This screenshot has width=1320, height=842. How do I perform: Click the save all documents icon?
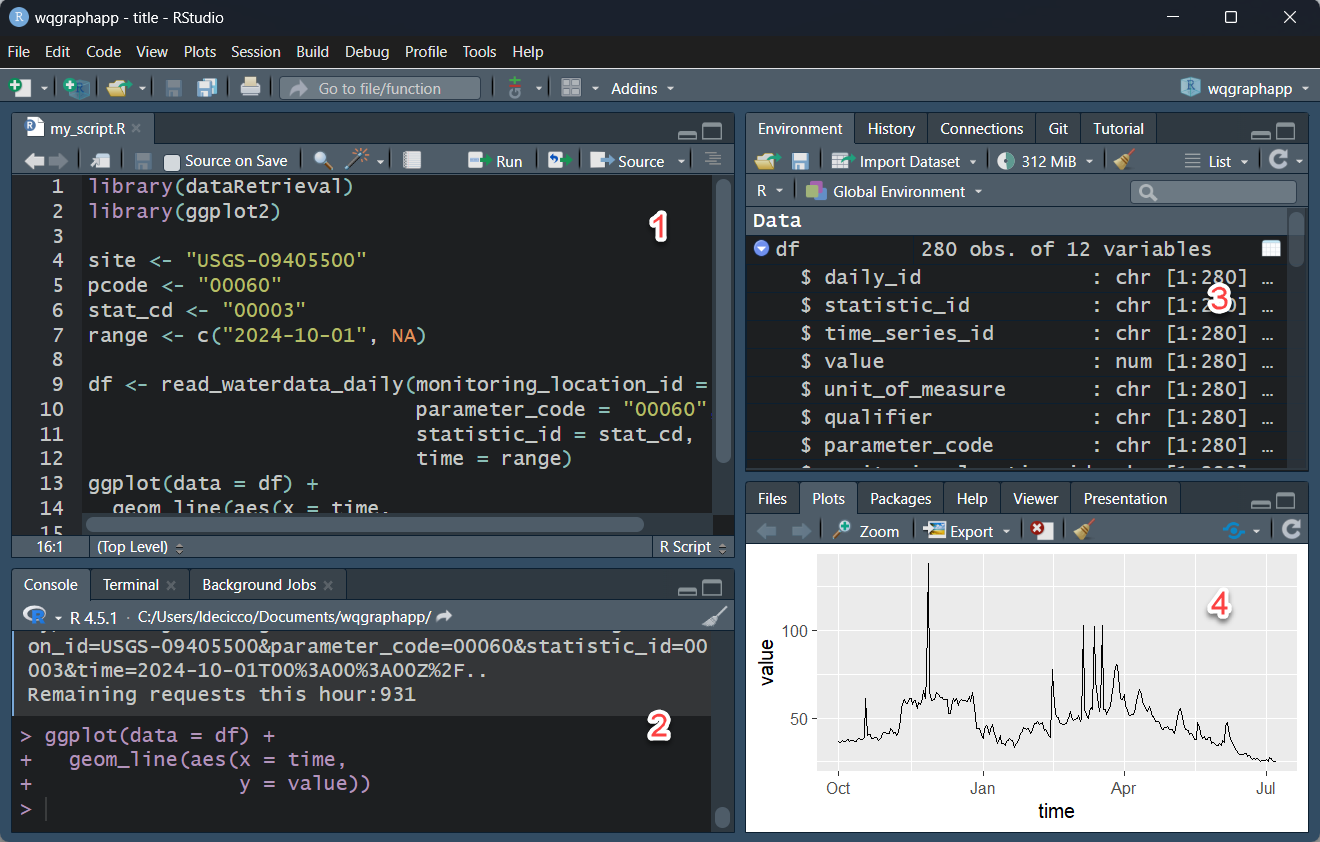207,88
